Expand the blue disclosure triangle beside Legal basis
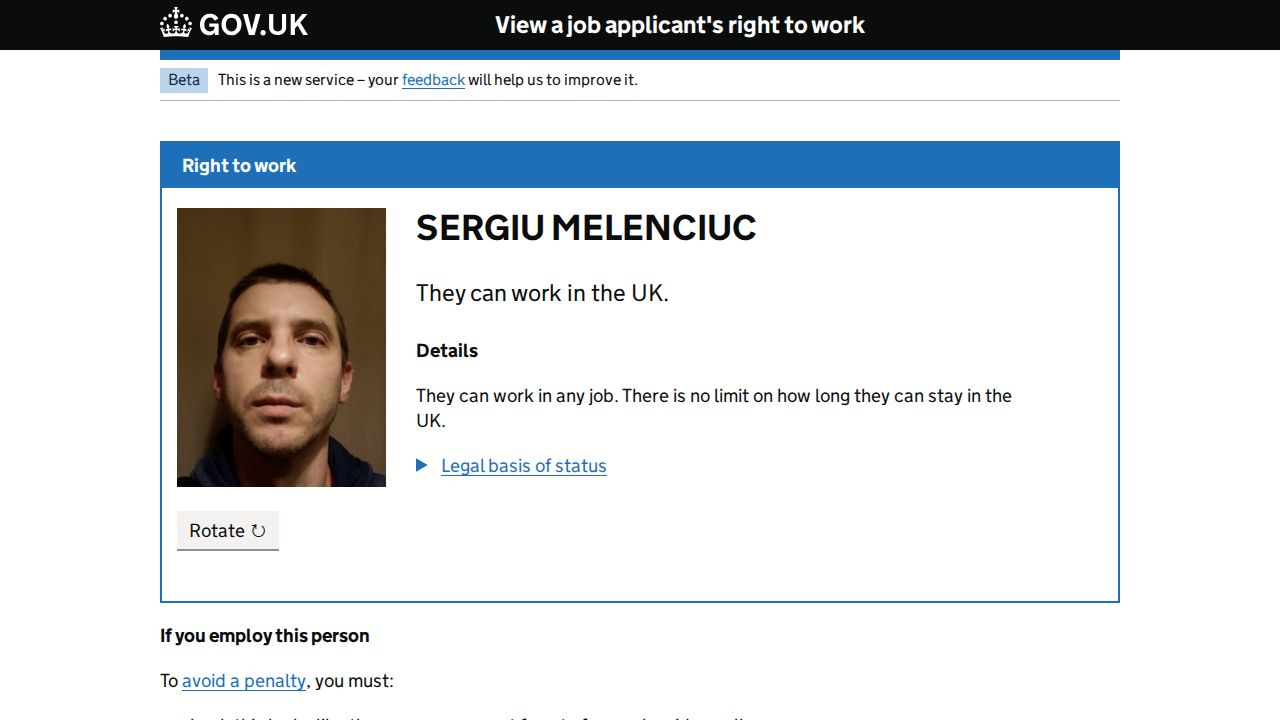This screenshot has width=1280, height=720. [422, 466]
